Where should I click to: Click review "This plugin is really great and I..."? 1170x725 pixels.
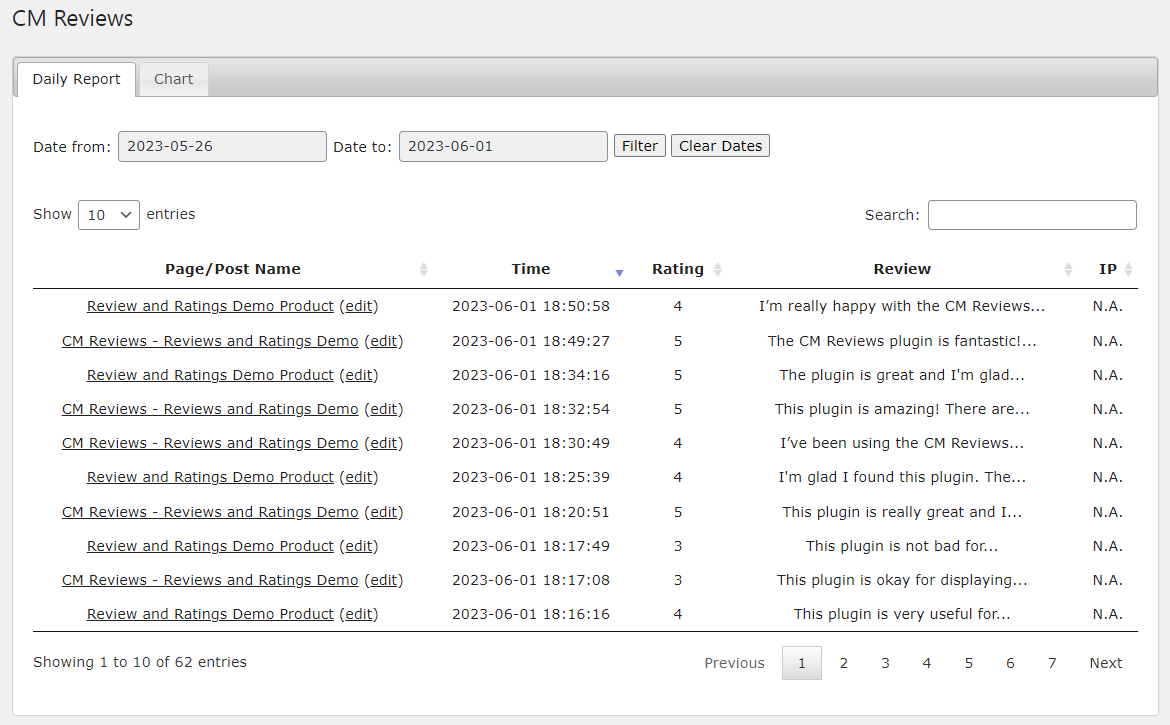[x=902, y=512]
